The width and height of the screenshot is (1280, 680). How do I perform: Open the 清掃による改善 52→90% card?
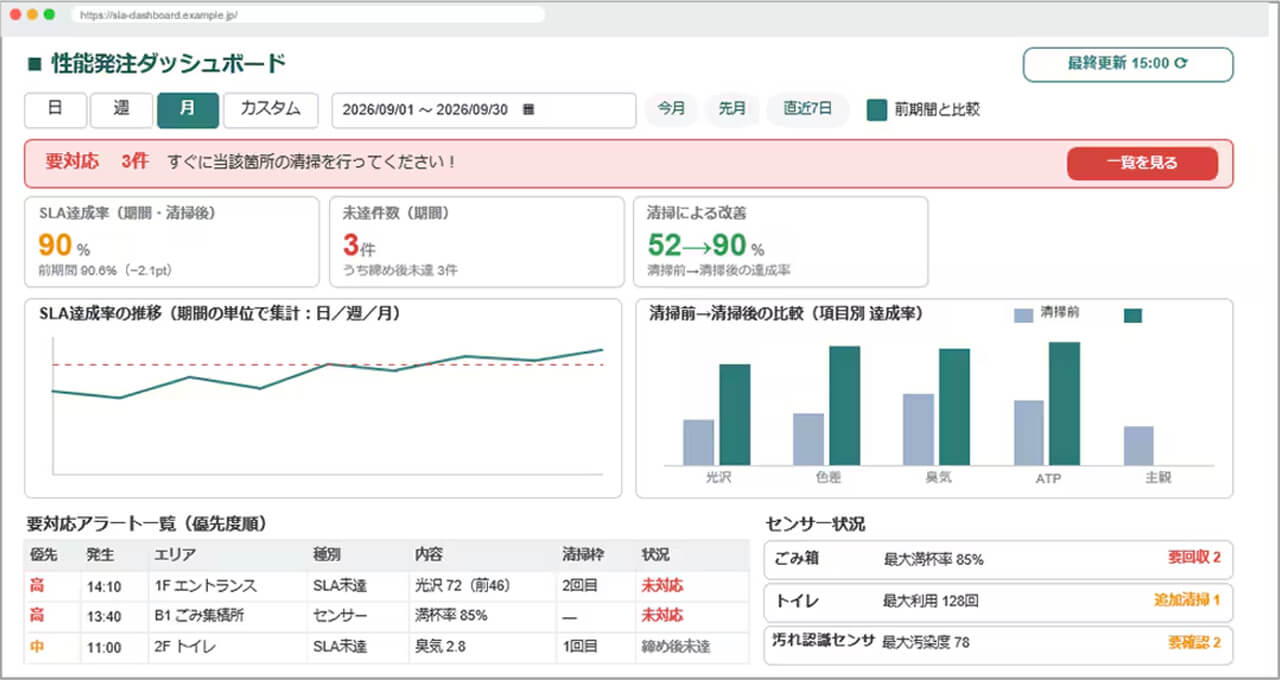click(780, 242)
